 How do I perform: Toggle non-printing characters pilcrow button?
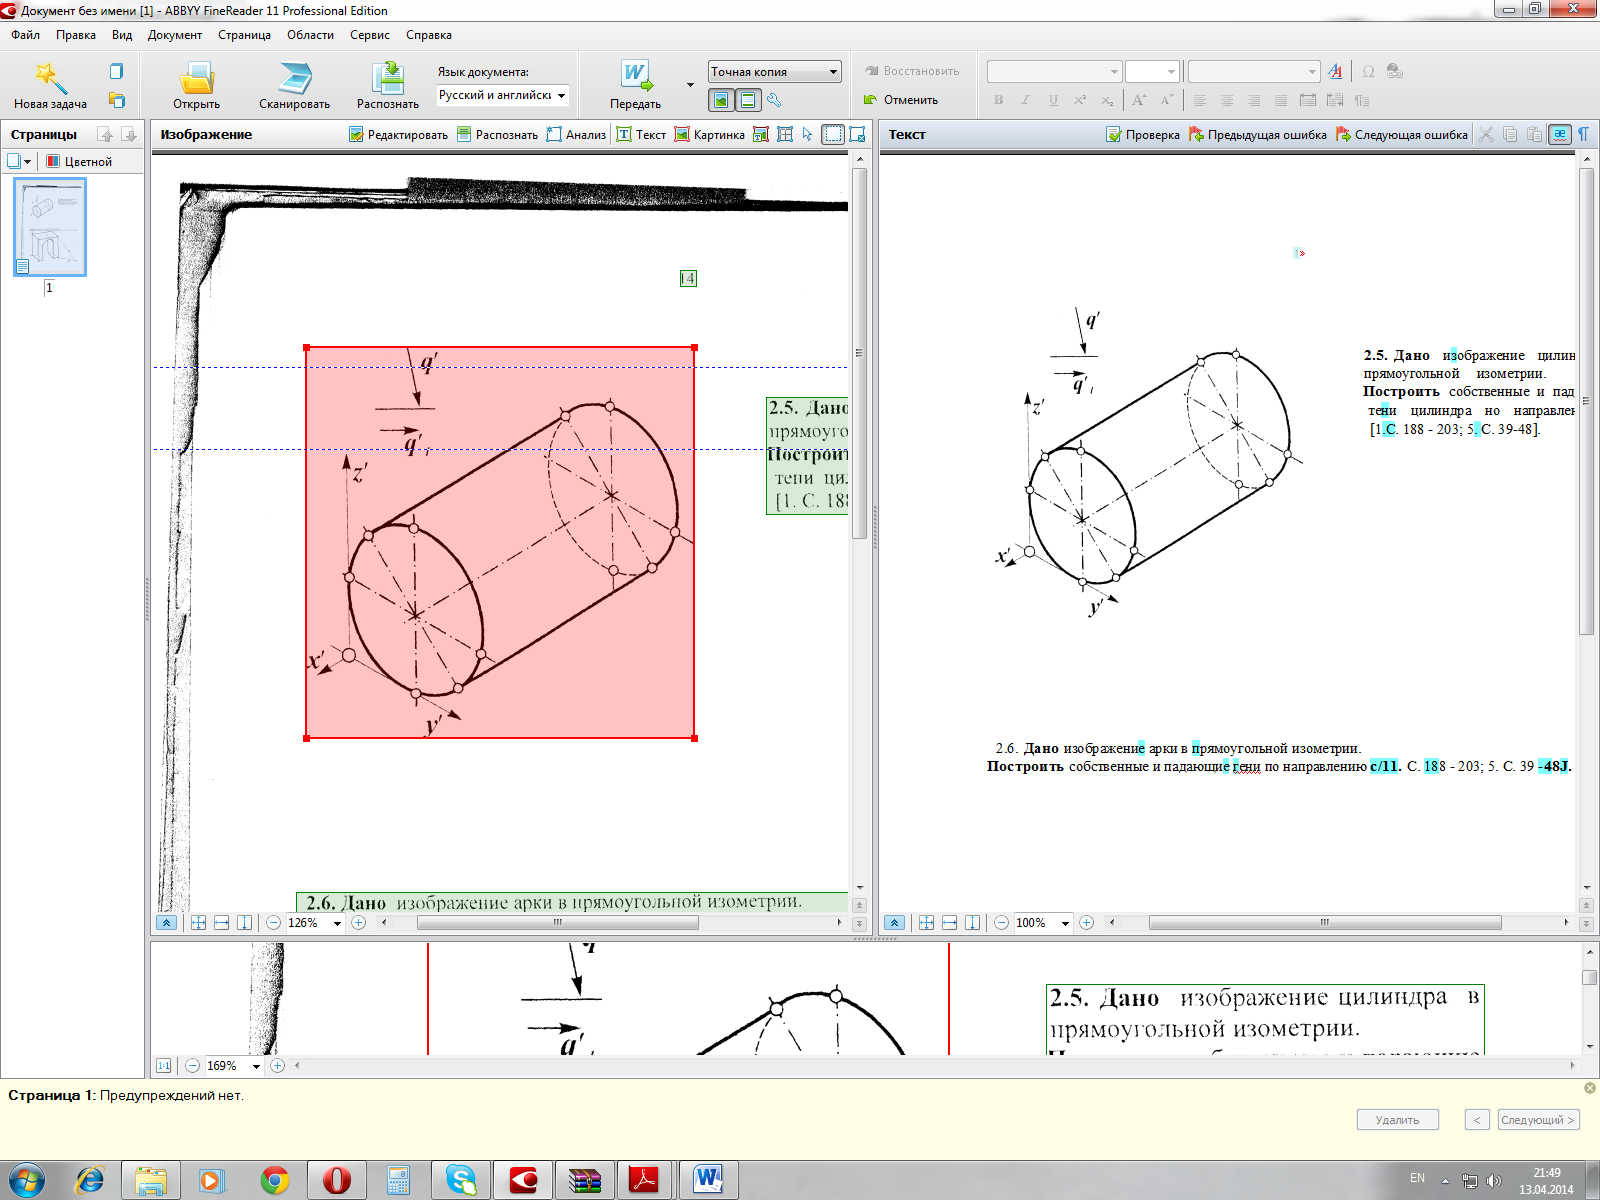tap(1584, 135)
